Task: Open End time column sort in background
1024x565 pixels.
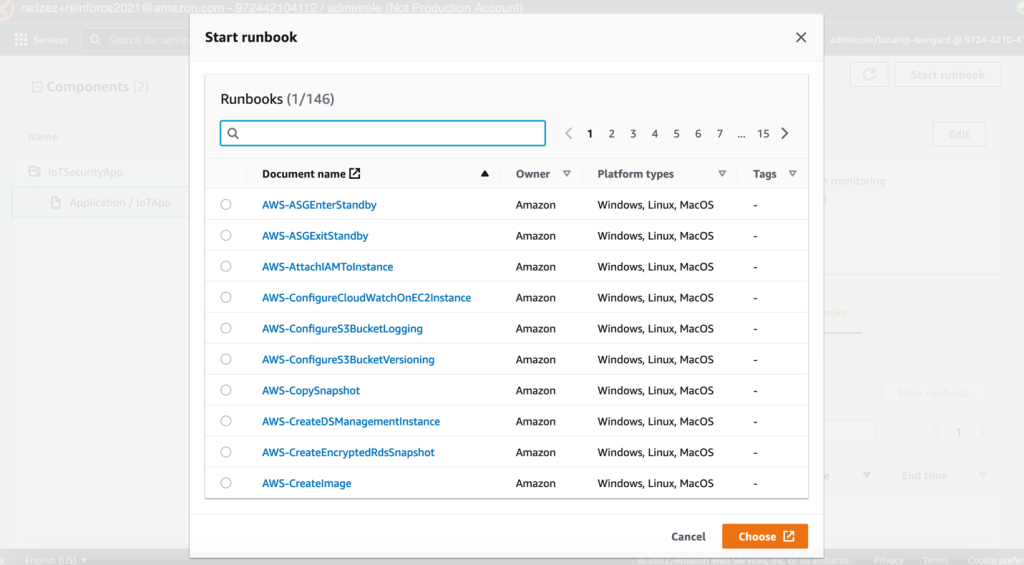Action: click(982, 476)
